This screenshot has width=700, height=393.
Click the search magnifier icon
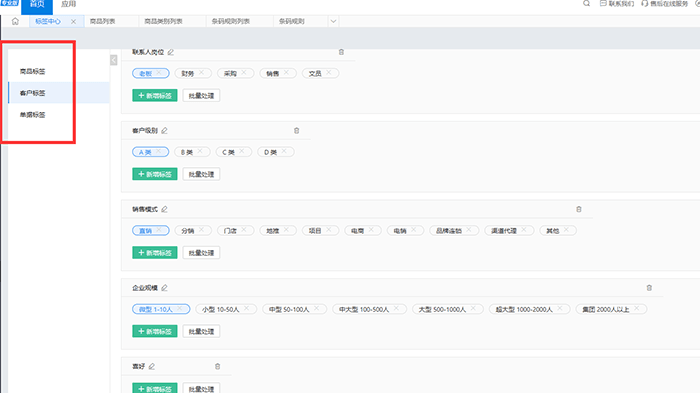pyautogui.click(x=587, y=4)
